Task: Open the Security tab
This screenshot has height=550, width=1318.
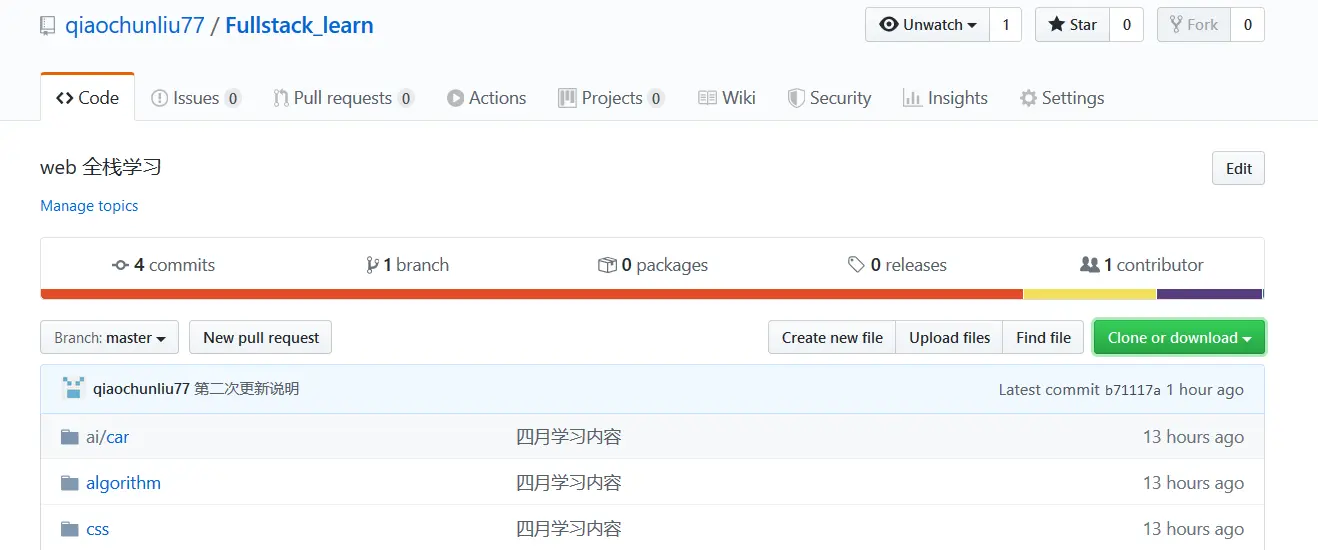Action: pyautogui.click(x=829, y=98)
